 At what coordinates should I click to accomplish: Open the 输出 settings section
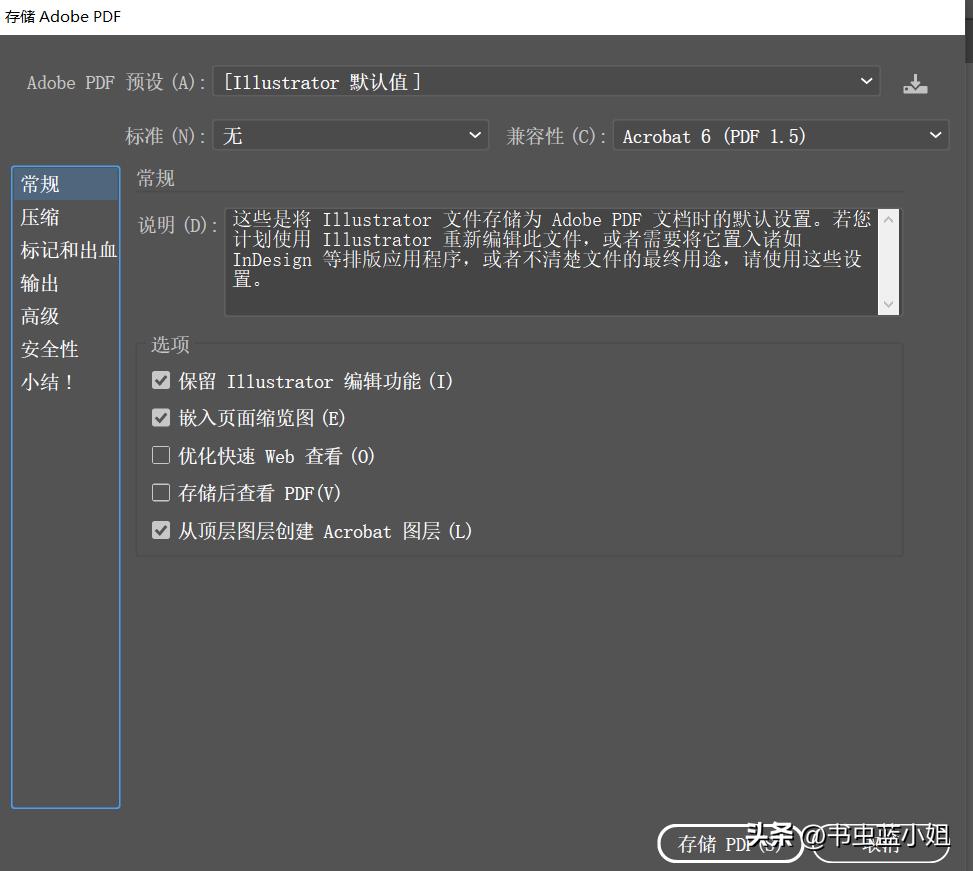coord(40,283)
